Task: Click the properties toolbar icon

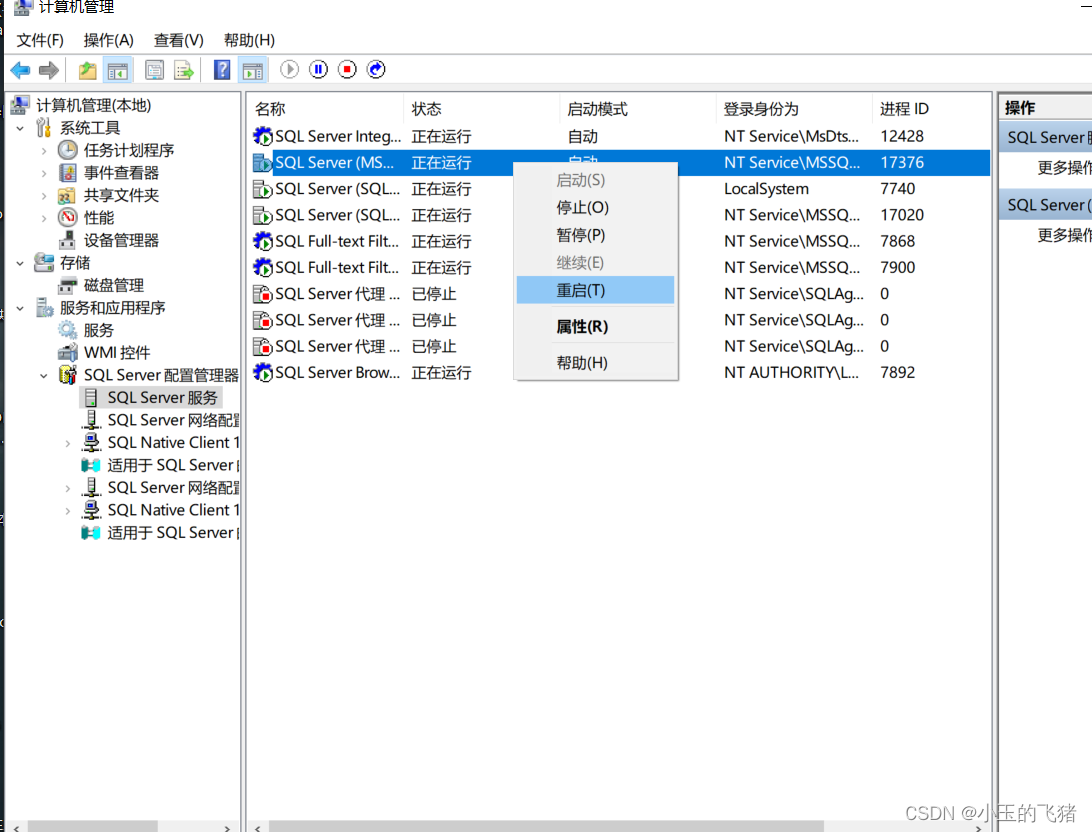Action: pos(153,69)
